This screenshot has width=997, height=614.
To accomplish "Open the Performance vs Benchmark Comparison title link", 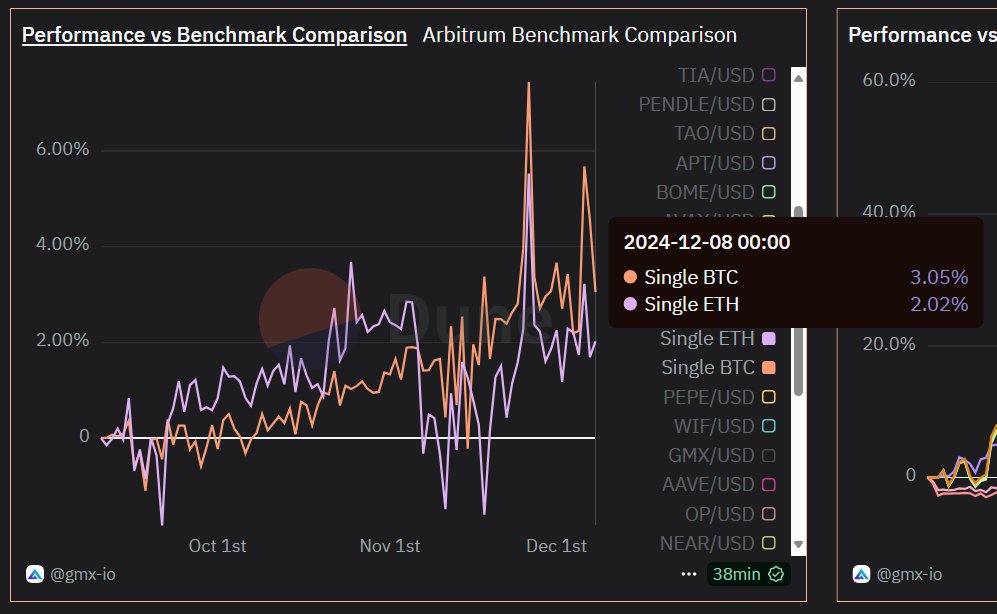I will point(214,35).
